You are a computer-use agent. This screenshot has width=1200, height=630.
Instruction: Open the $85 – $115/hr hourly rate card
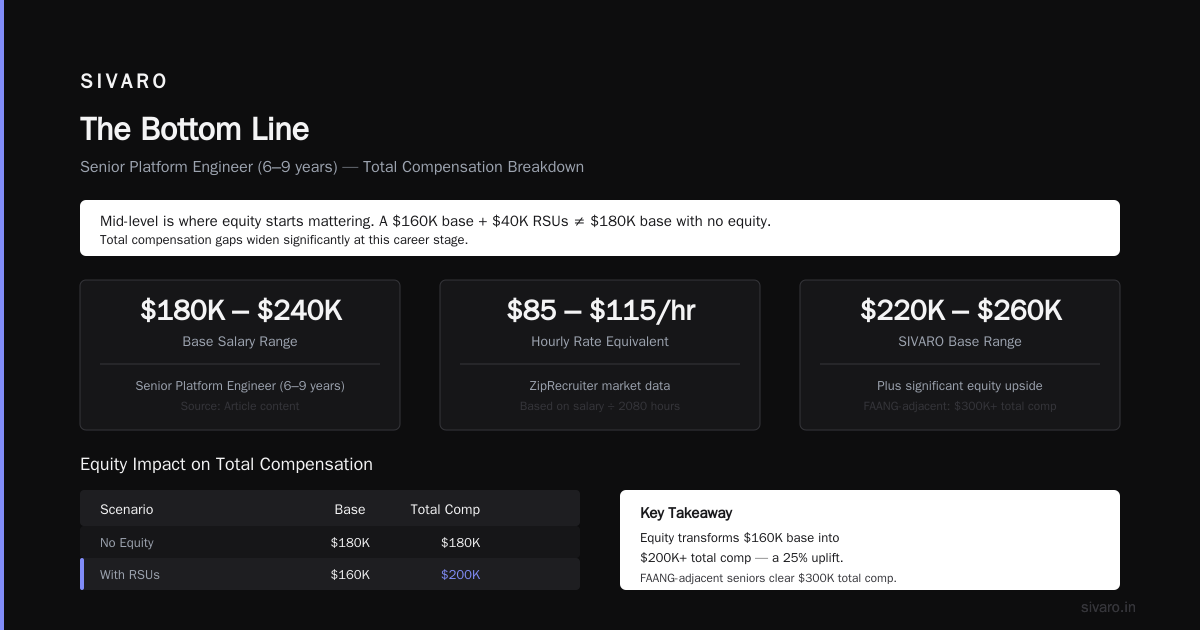coord(600,355)
